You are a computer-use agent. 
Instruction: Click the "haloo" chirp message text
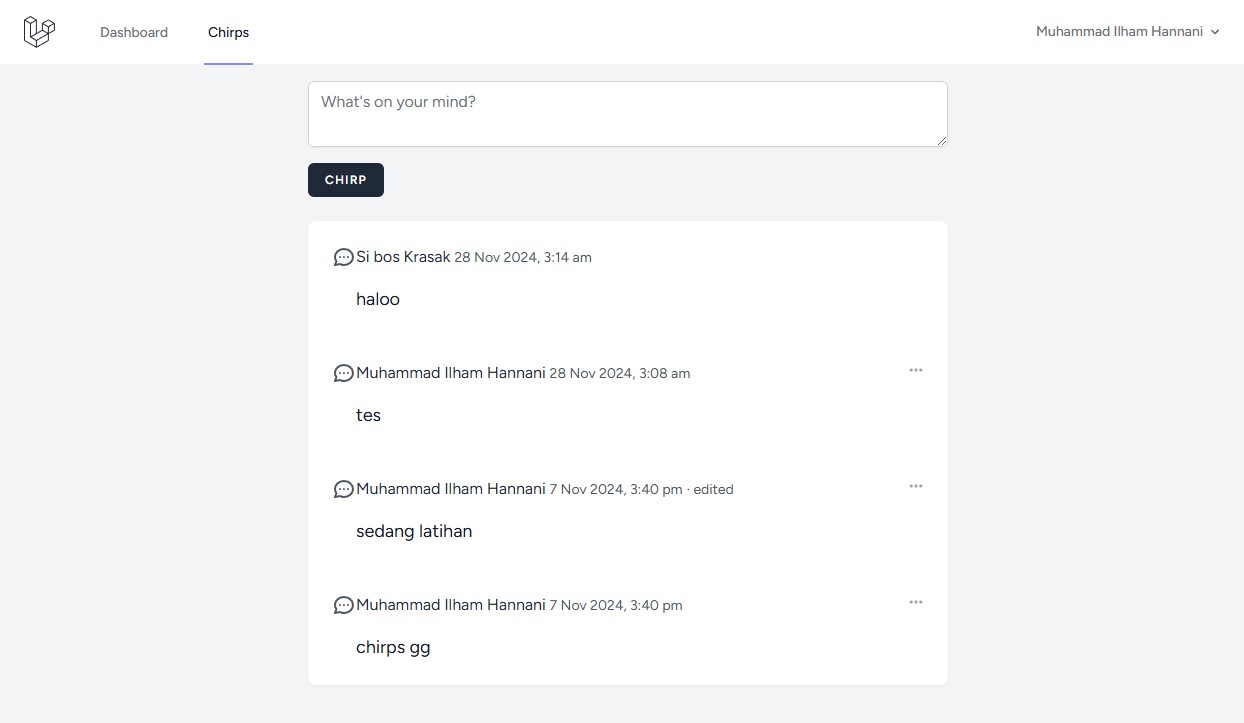[x=378, y=299]
